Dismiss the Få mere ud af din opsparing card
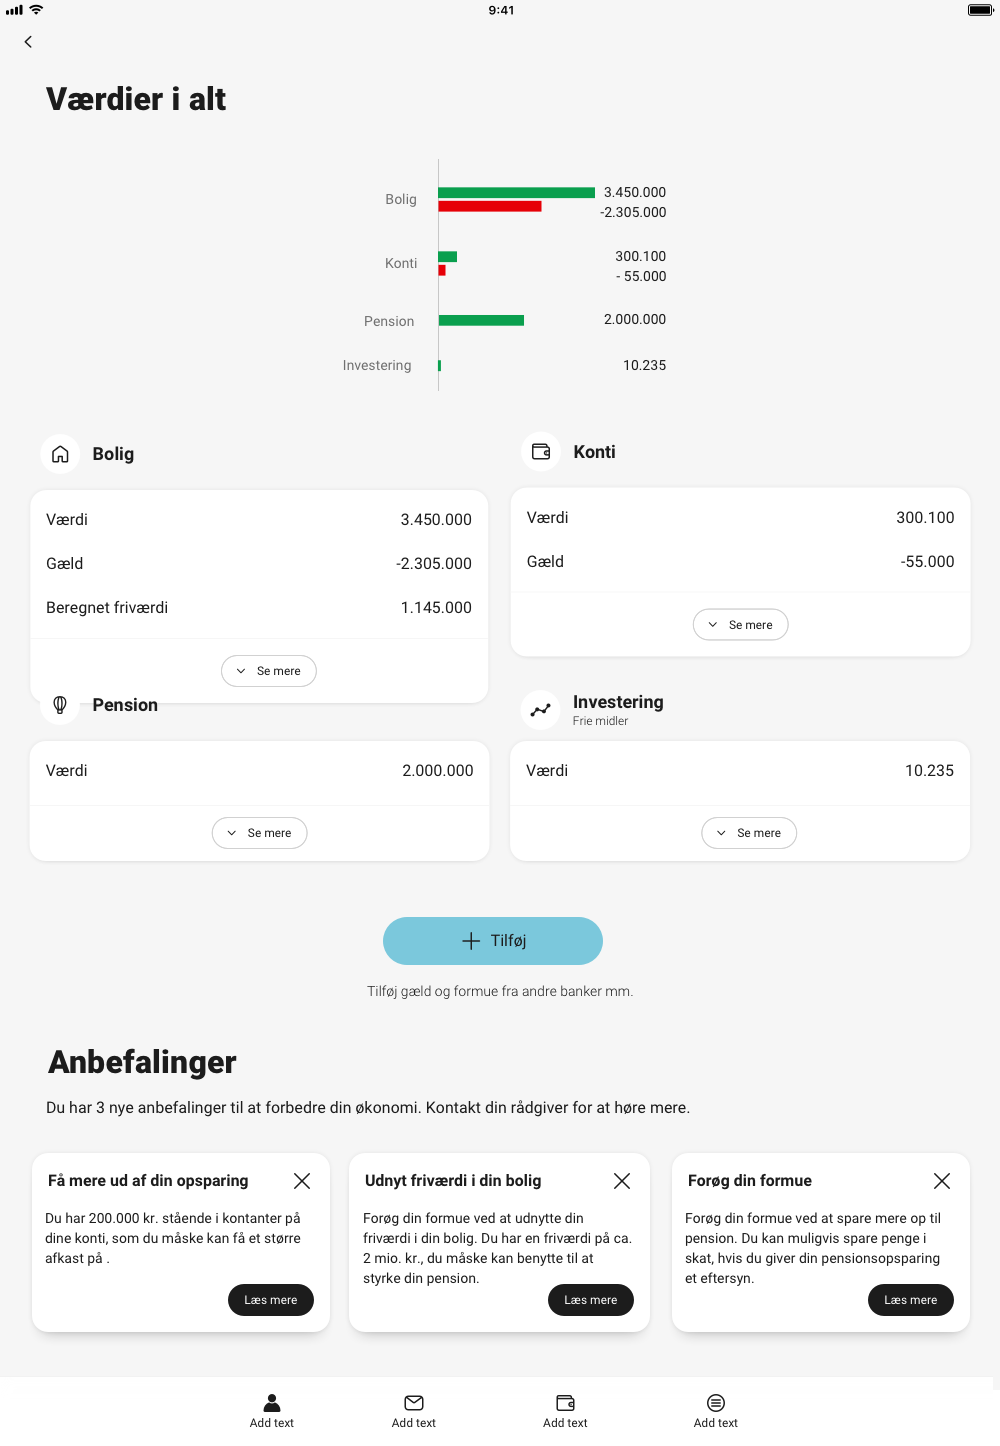Viewport: 1000px width, 1446px height. point(301,1180)
